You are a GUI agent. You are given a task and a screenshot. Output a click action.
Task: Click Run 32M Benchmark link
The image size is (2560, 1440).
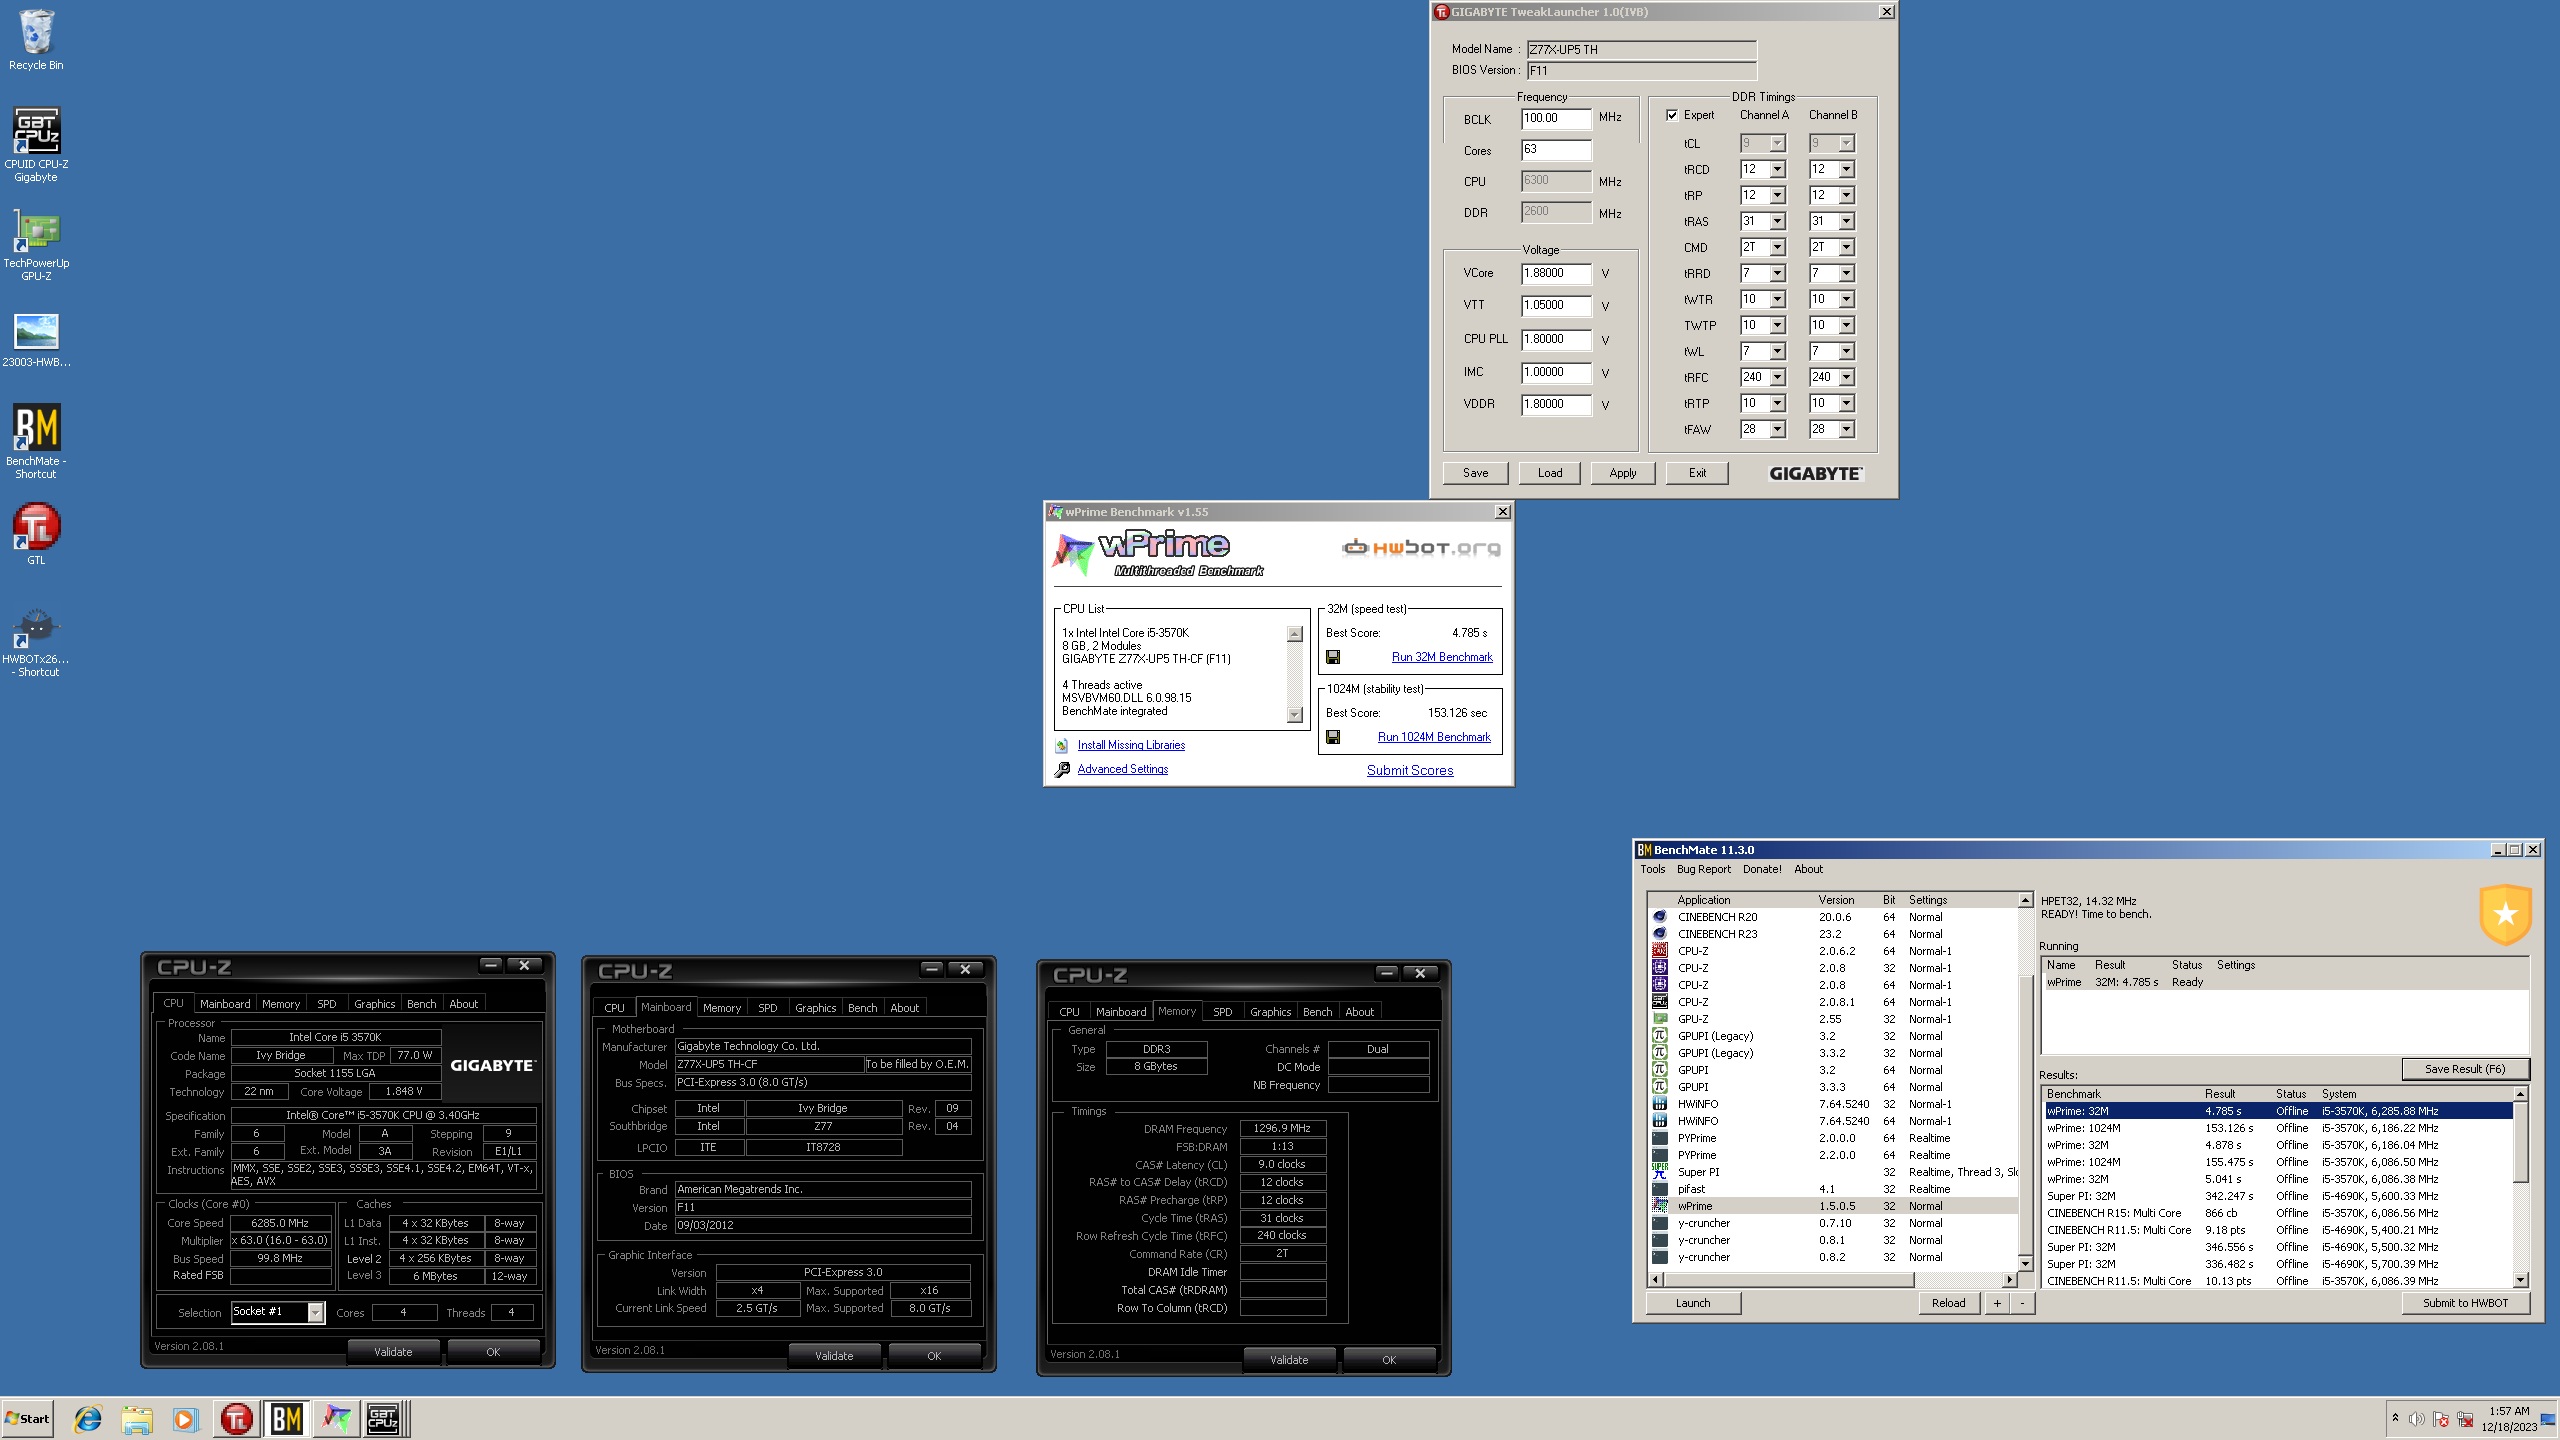(x=1442, y=657)
